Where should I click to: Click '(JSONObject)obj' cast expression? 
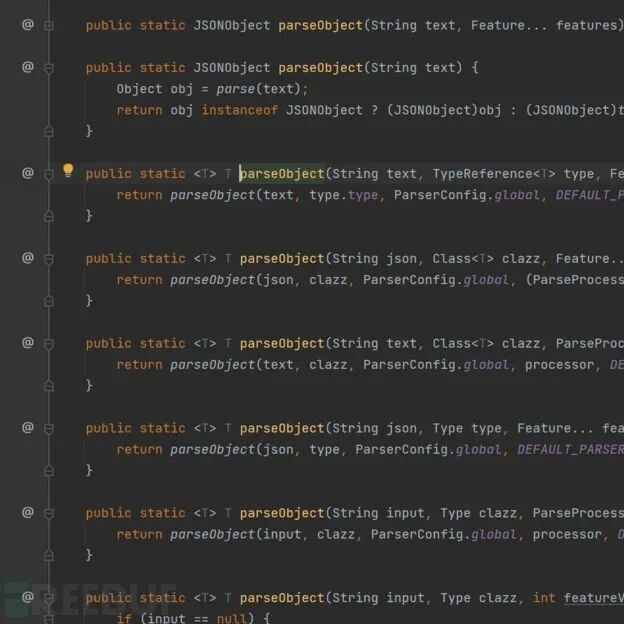point(444,110)
